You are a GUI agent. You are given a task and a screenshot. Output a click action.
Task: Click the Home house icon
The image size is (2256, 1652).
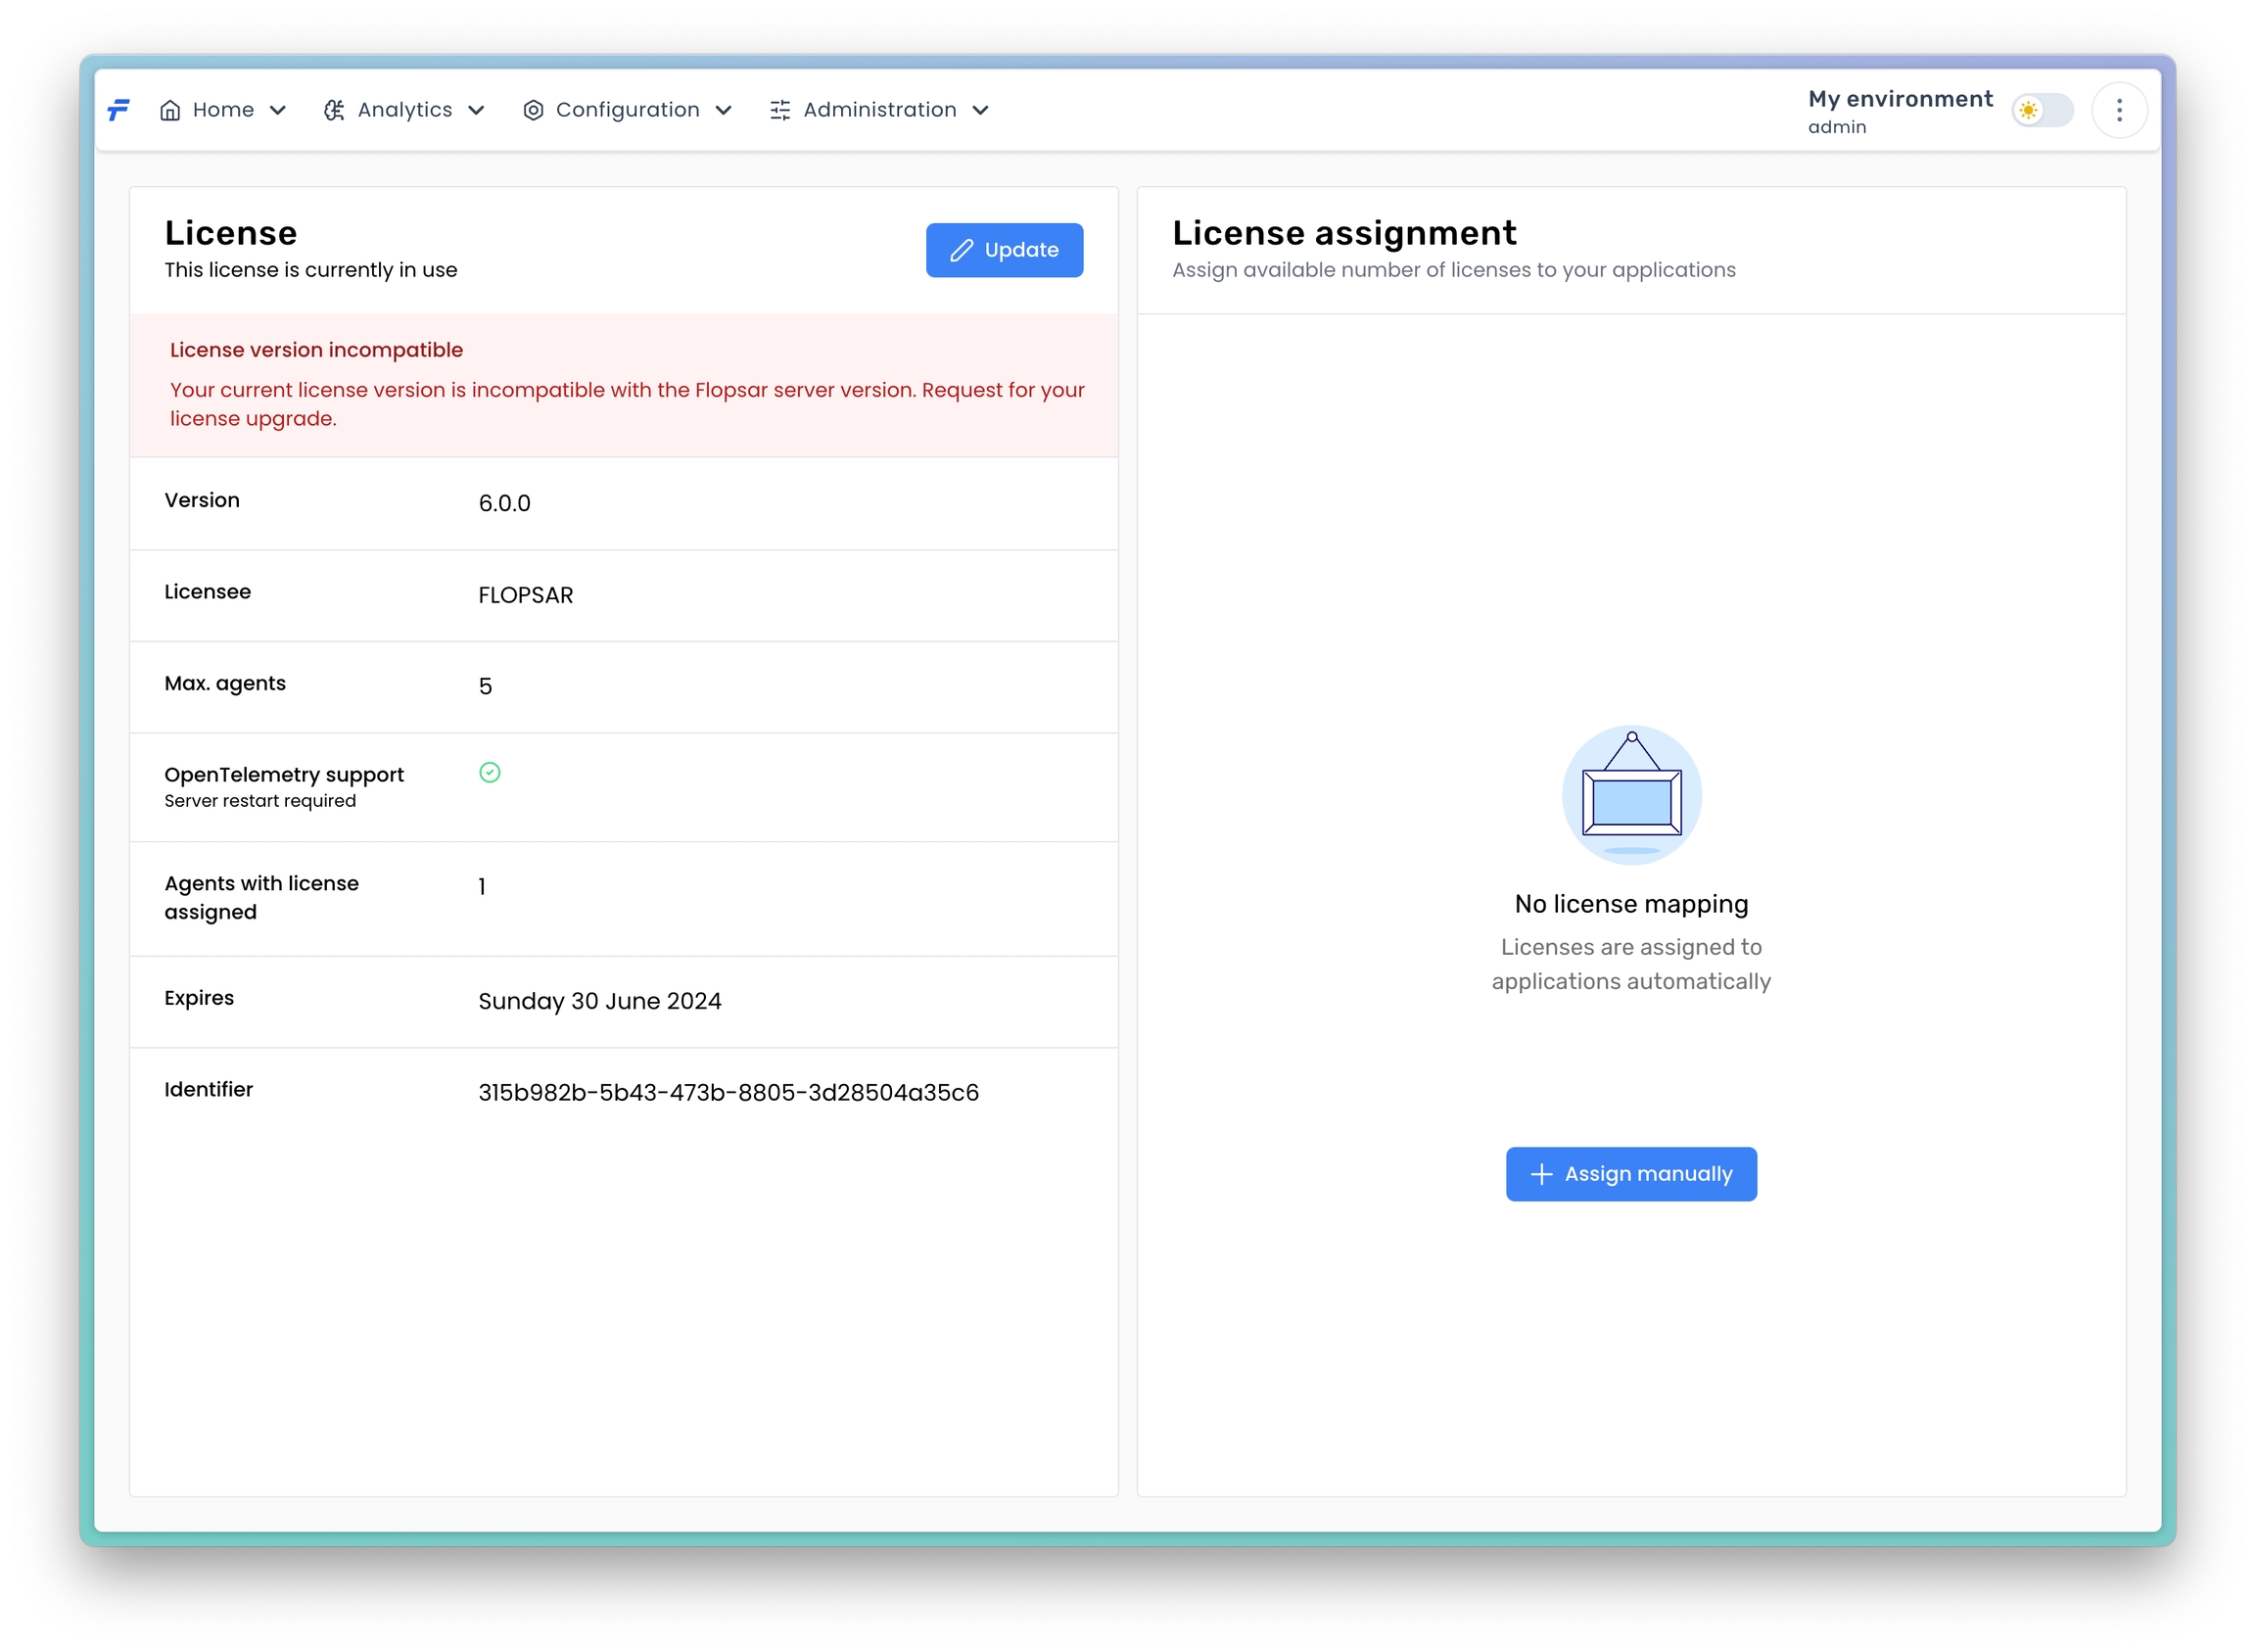click(170, 110)
